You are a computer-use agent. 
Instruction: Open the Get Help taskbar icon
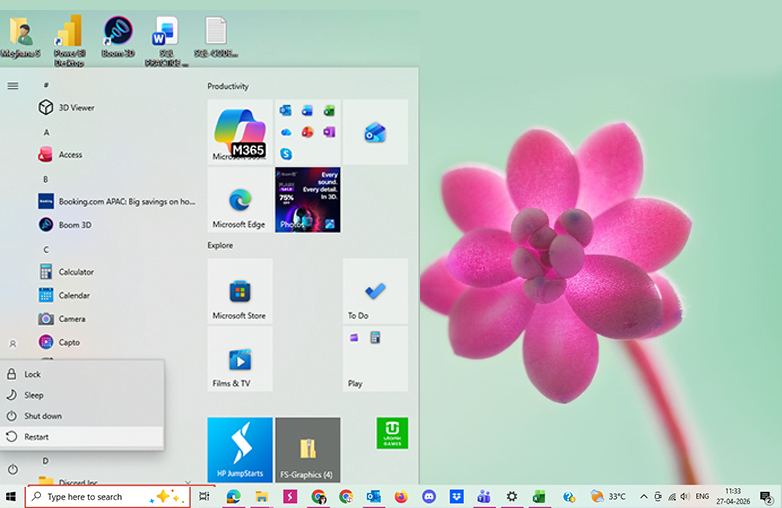coord(569,497)
